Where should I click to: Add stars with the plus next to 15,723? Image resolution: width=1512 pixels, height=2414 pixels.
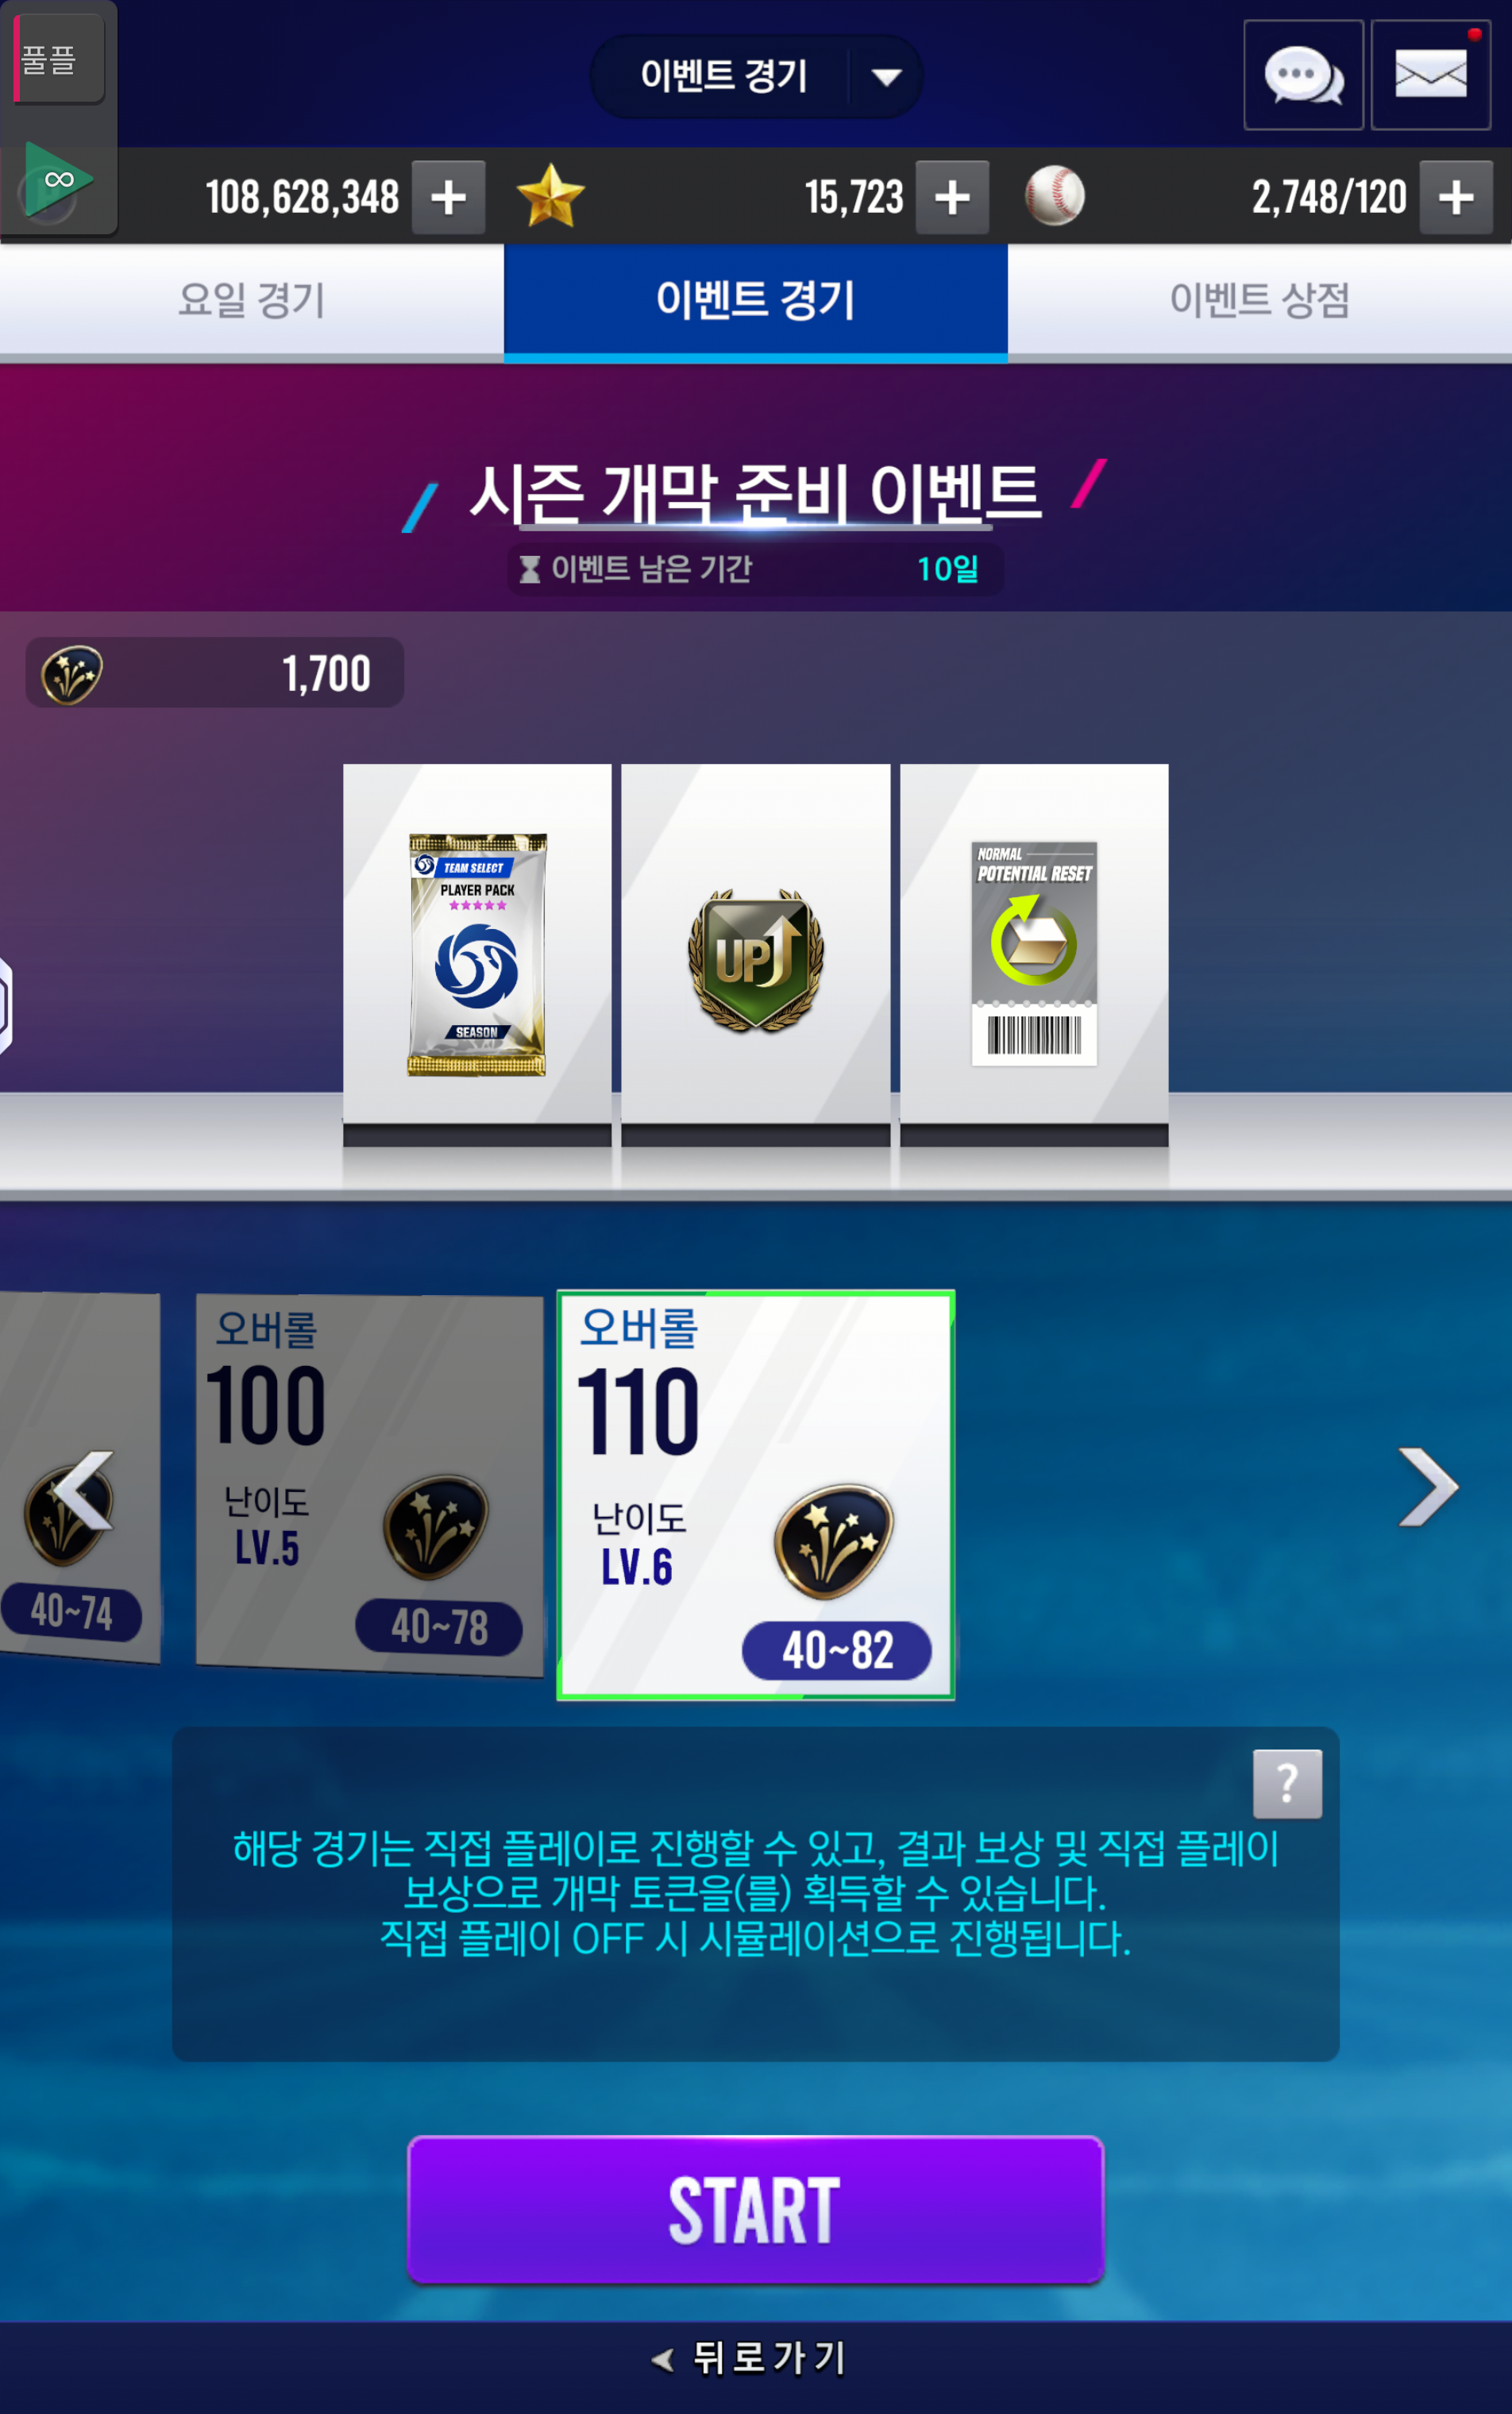pos(953,197)
